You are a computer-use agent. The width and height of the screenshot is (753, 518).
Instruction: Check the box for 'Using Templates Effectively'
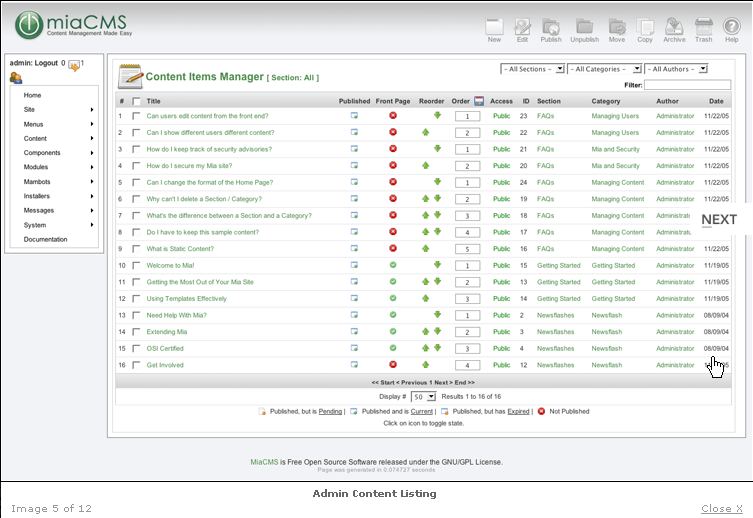136,299
